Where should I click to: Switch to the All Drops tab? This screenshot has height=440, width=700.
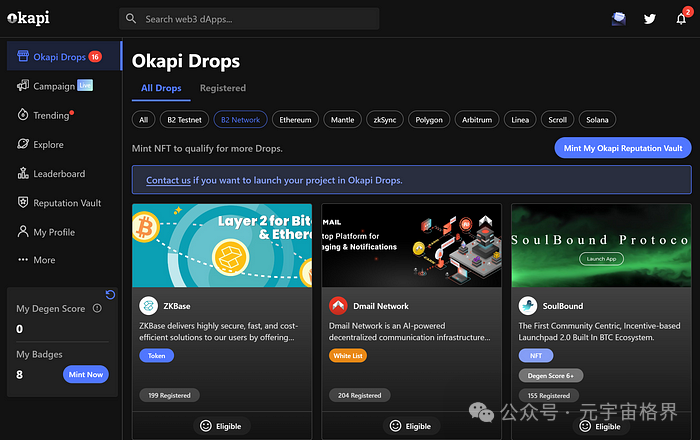coord(161,88)
